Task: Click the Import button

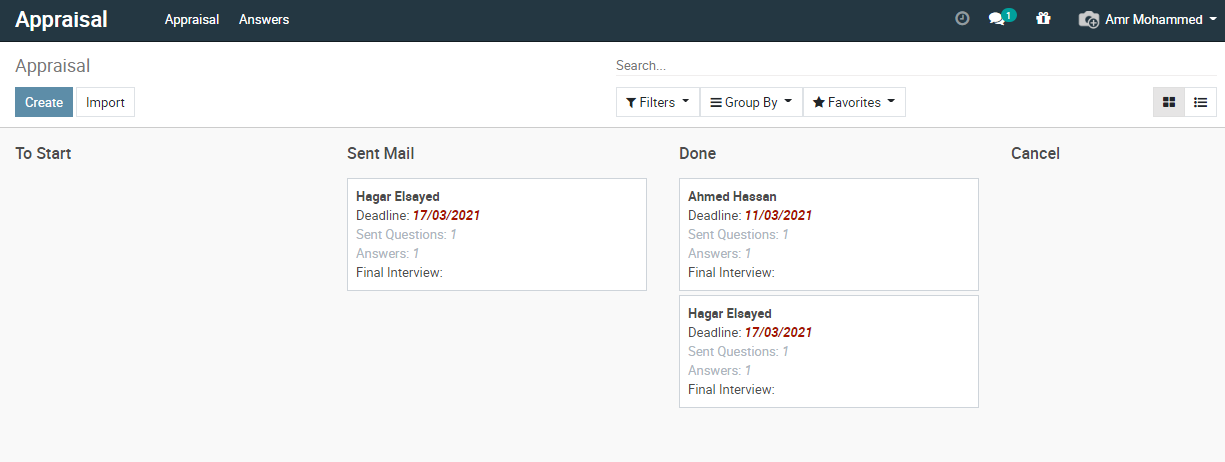Action: pos(105,102)
